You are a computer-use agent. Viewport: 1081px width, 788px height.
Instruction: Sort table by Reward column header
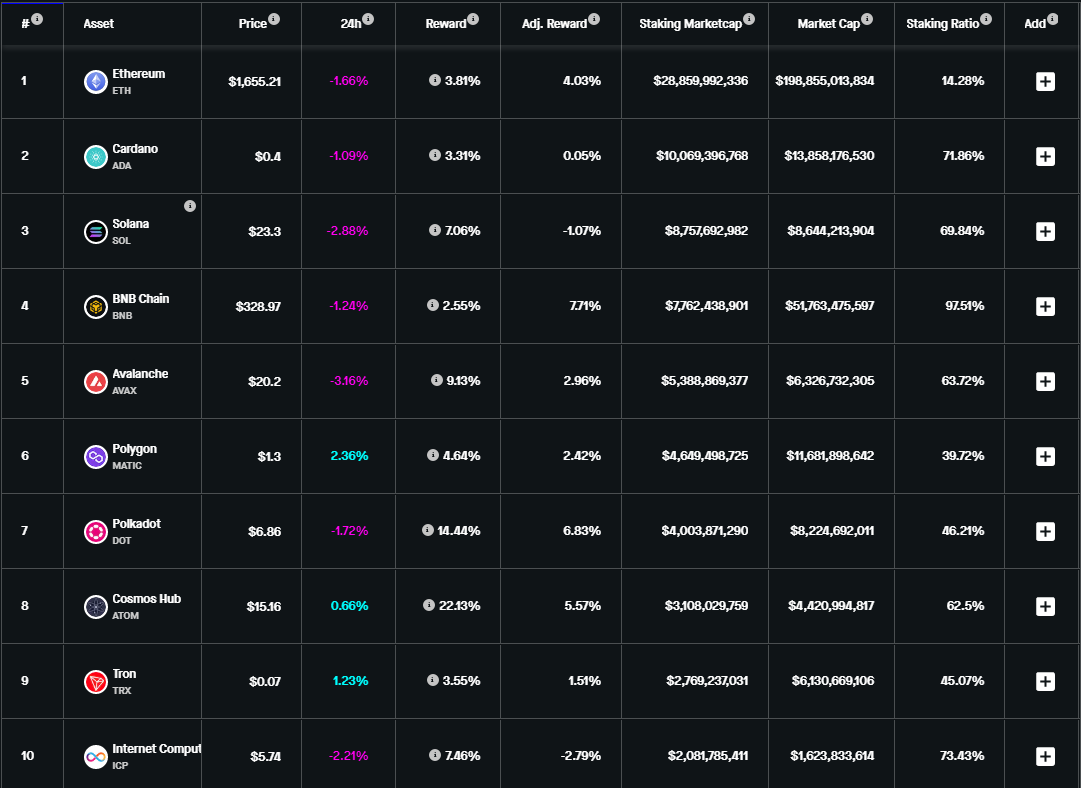click(x=445, y=24)
